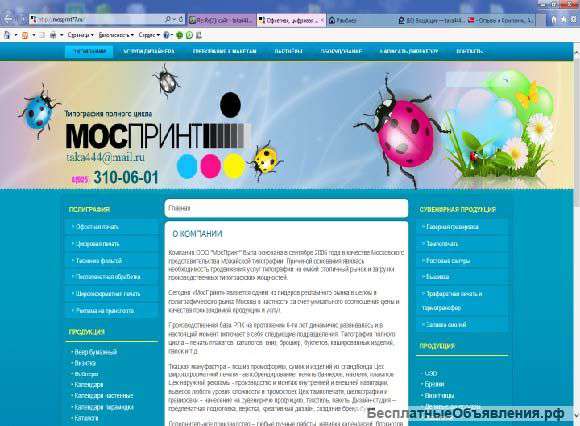Open 'Веер бумажный' product link
This screenshot has height=426, width=580.
pyautogui.click(x=95, y=352)
